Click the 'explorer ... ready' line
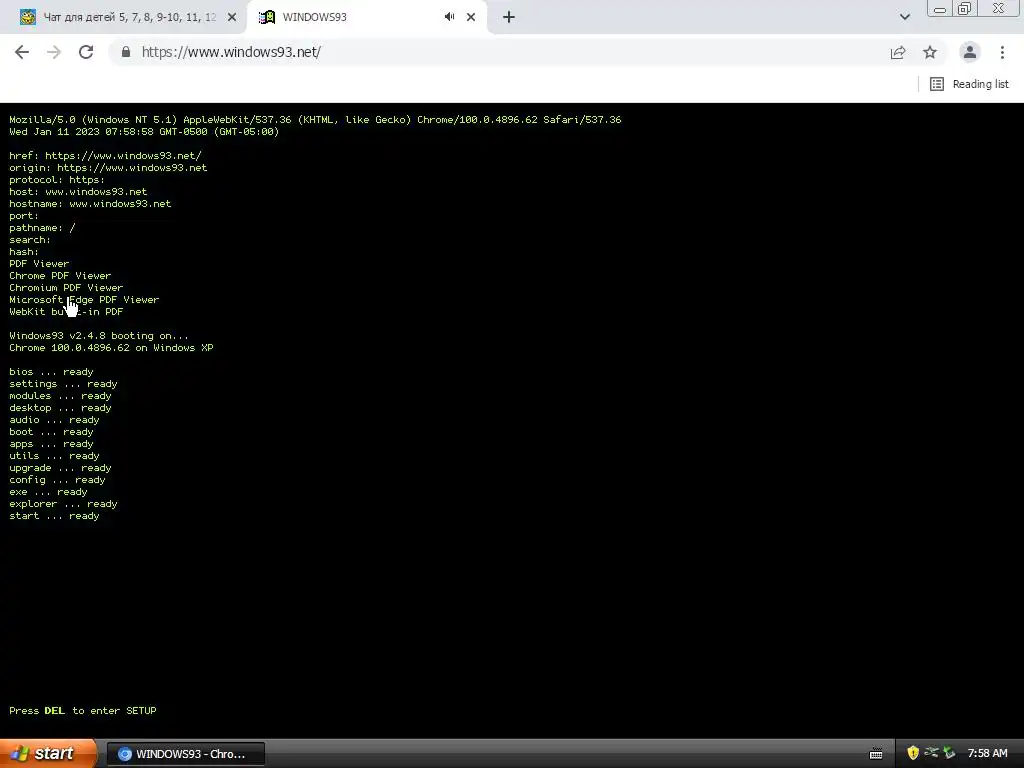Image resolution: width=1024 pixels, height=768 pixels. pos(63,504)
